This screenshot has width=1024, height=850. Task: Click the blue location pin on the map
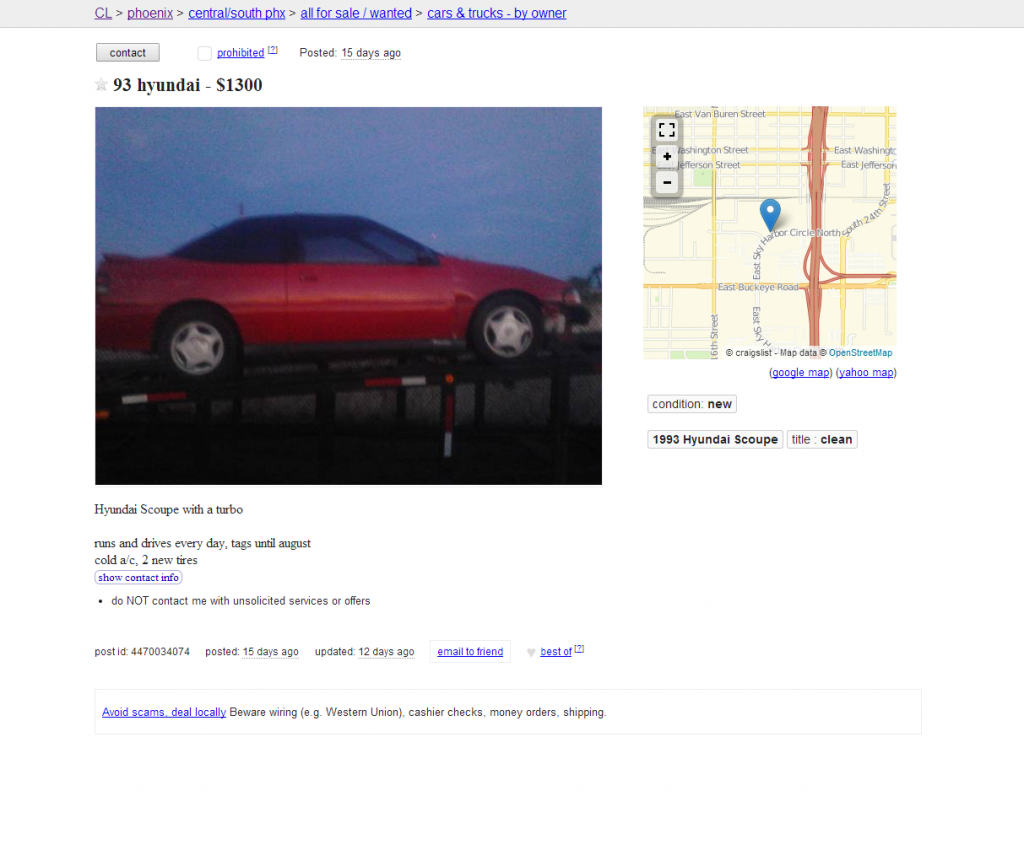click(x=770, y=215)
